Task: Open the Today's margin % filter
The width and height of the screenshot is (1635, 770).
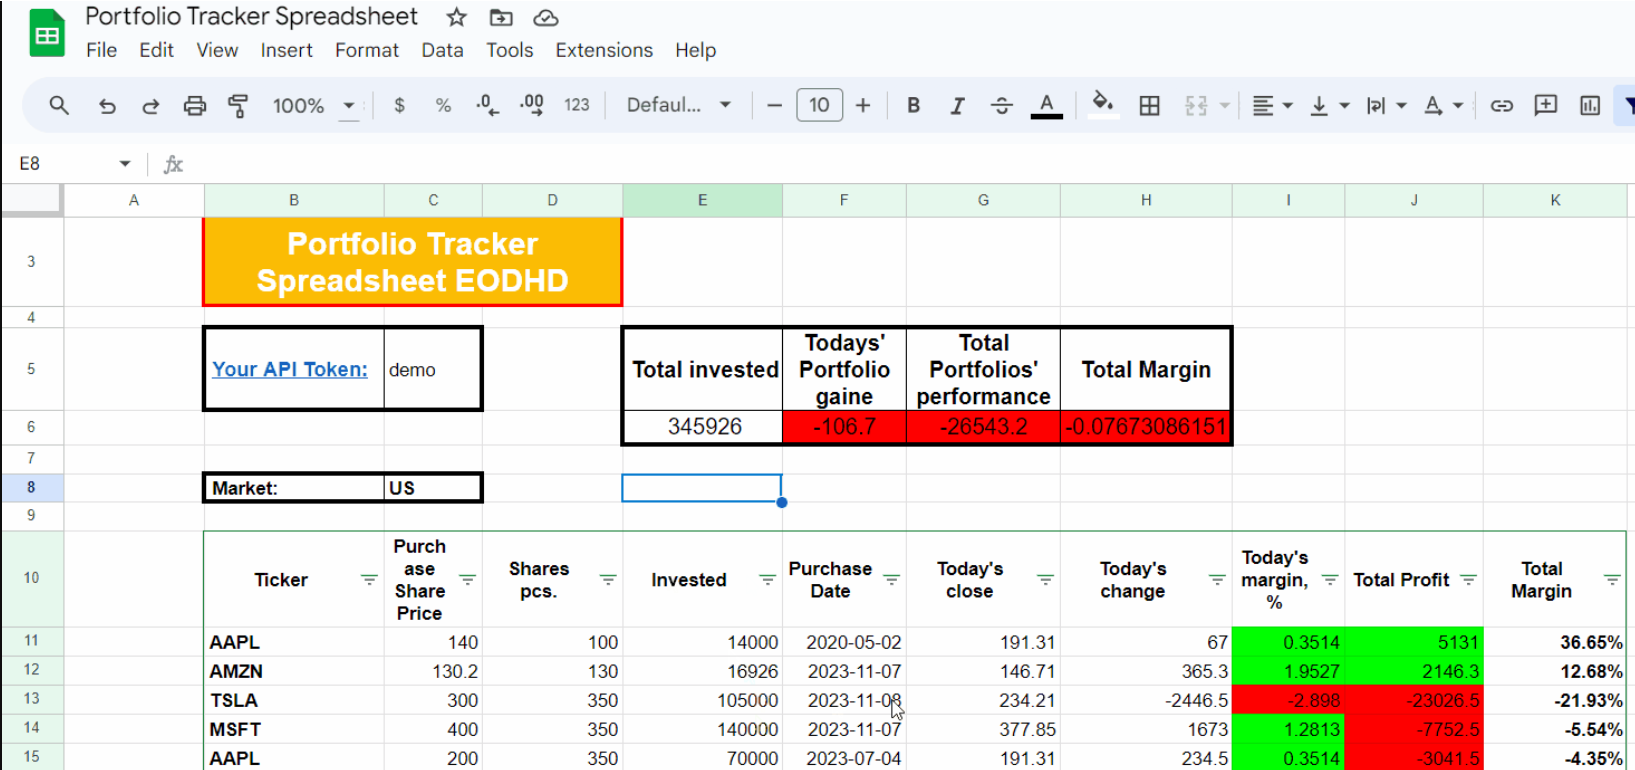Action: click(1330, 580)
